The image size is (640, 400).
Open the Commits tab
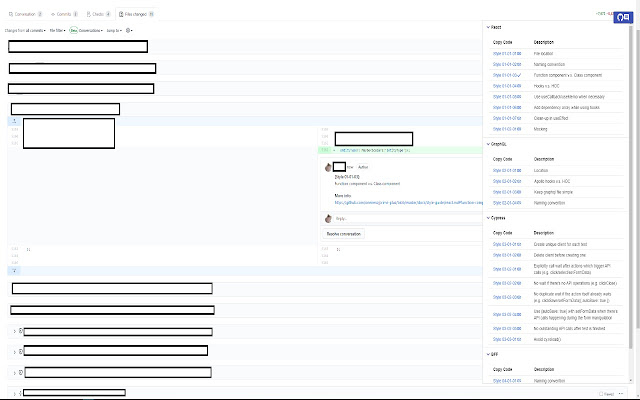[x=64, y=14]
